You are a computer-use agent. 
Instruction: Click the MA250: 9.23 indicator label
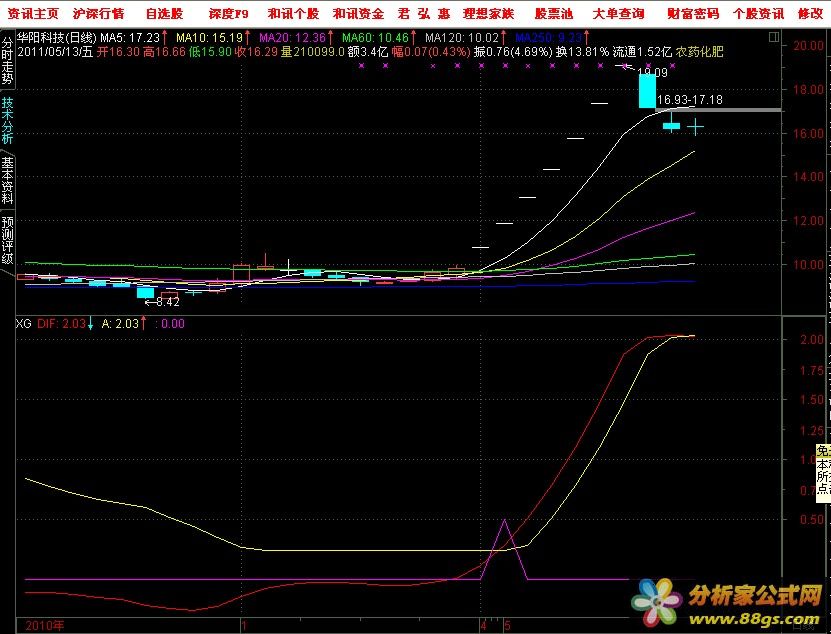(549, 38)
